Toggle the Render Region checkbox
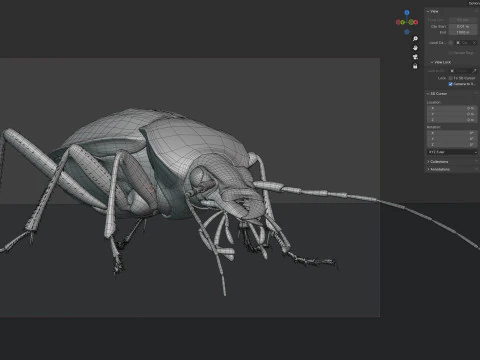Viewport: 480px width, 360px height. coord(451,53)
